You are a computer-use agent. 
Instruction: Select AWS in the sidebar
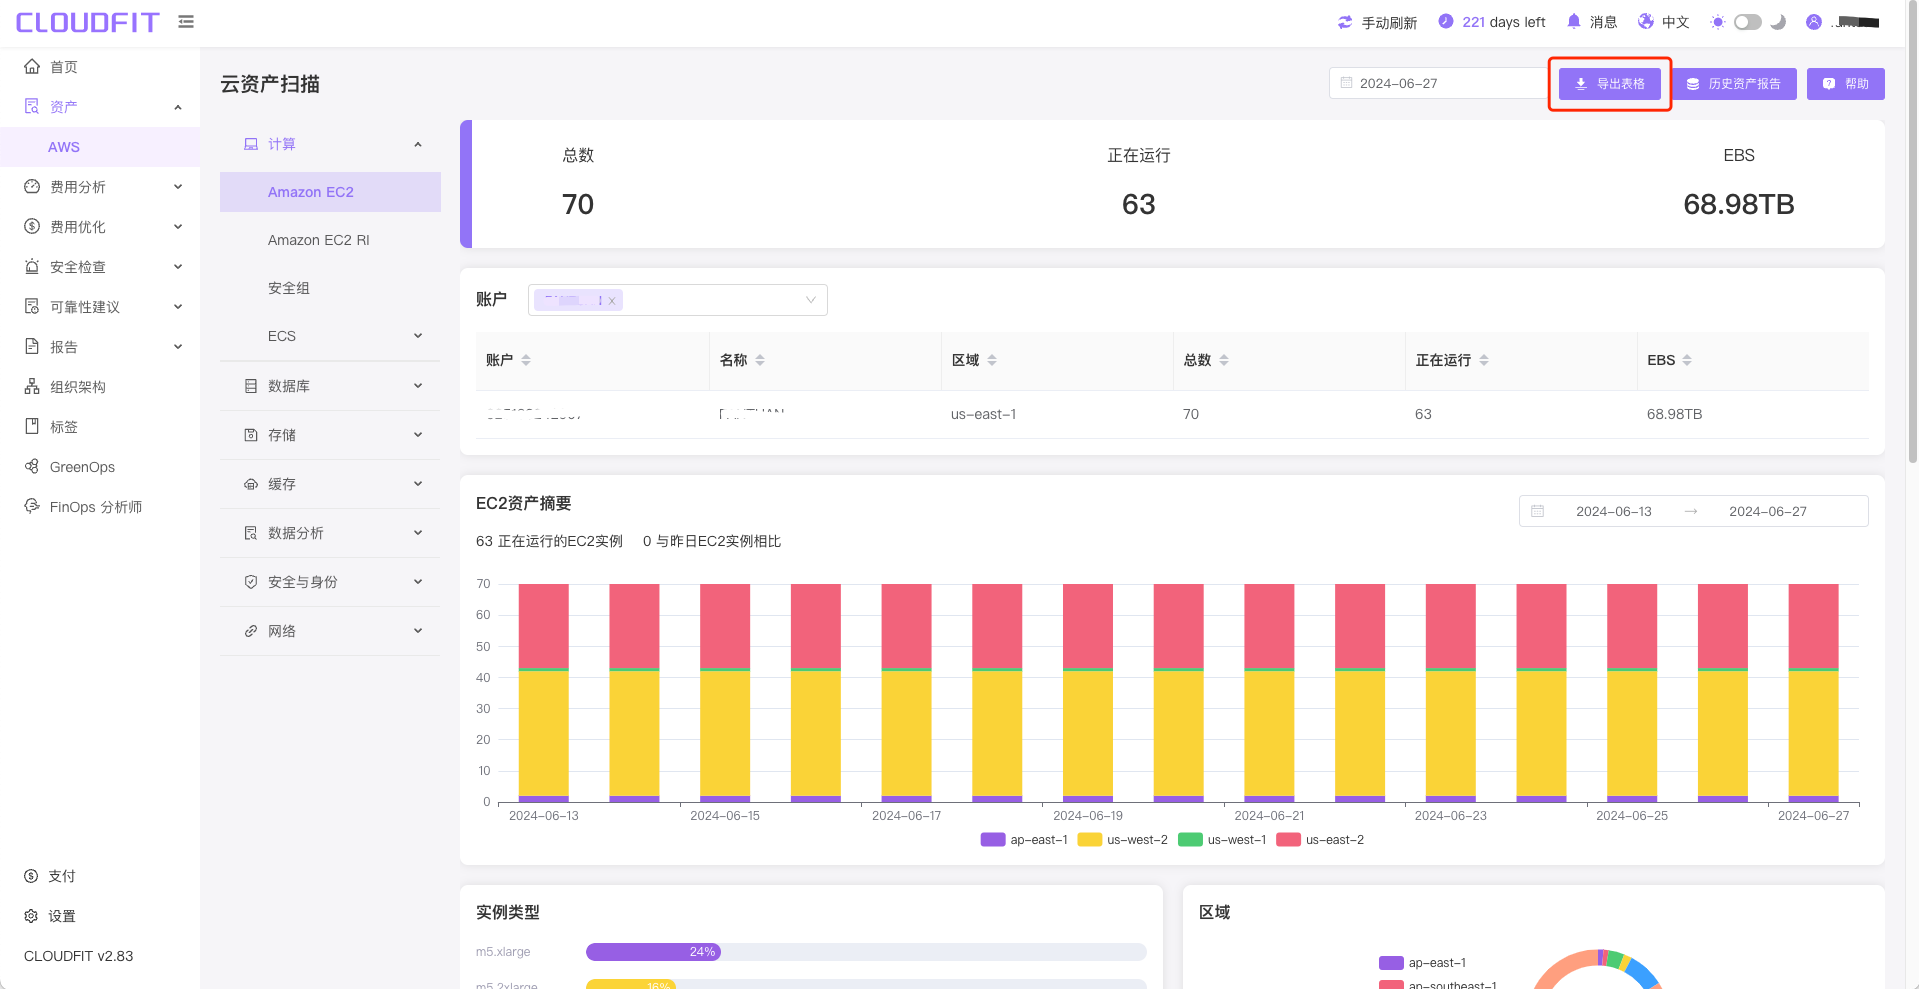click(x=100, y=147)
